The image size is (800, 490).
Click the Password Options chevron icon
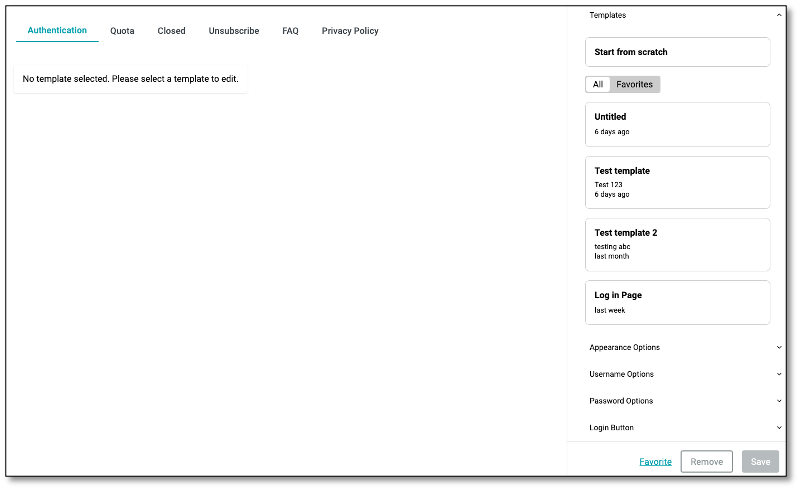click(x=779, y=401)
